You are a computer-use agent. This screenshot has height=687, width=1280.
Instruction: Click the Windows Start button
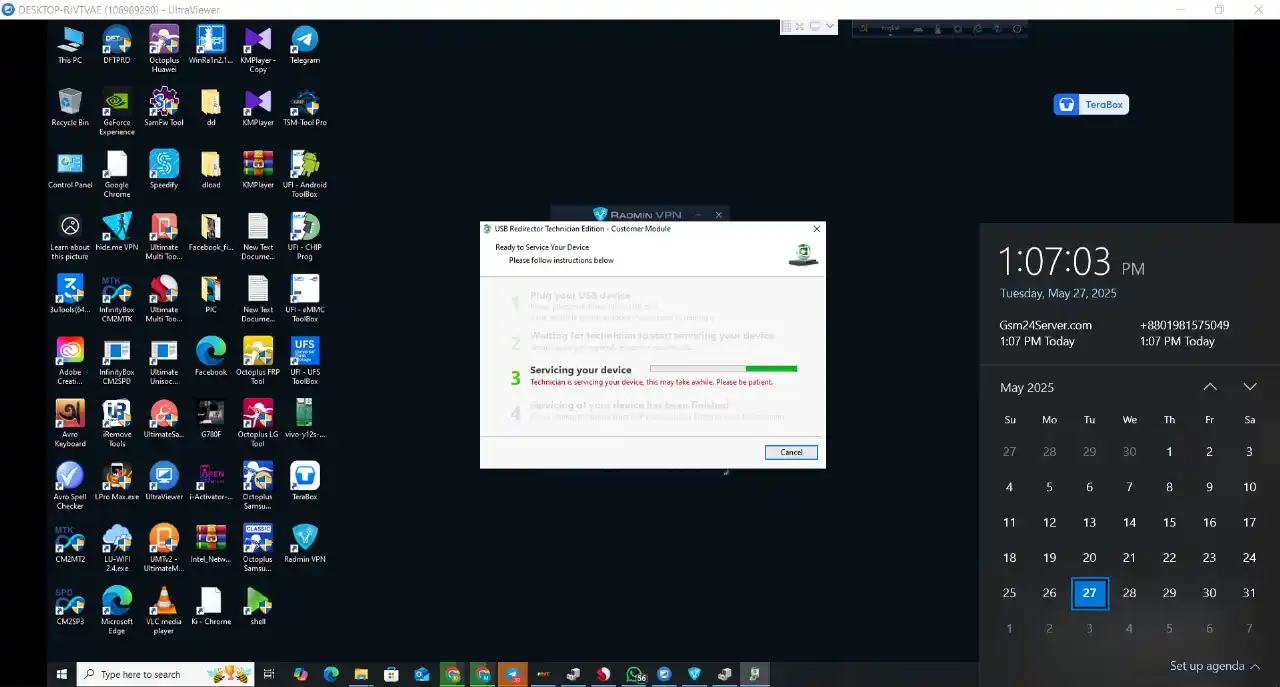(x=62, y=674)
